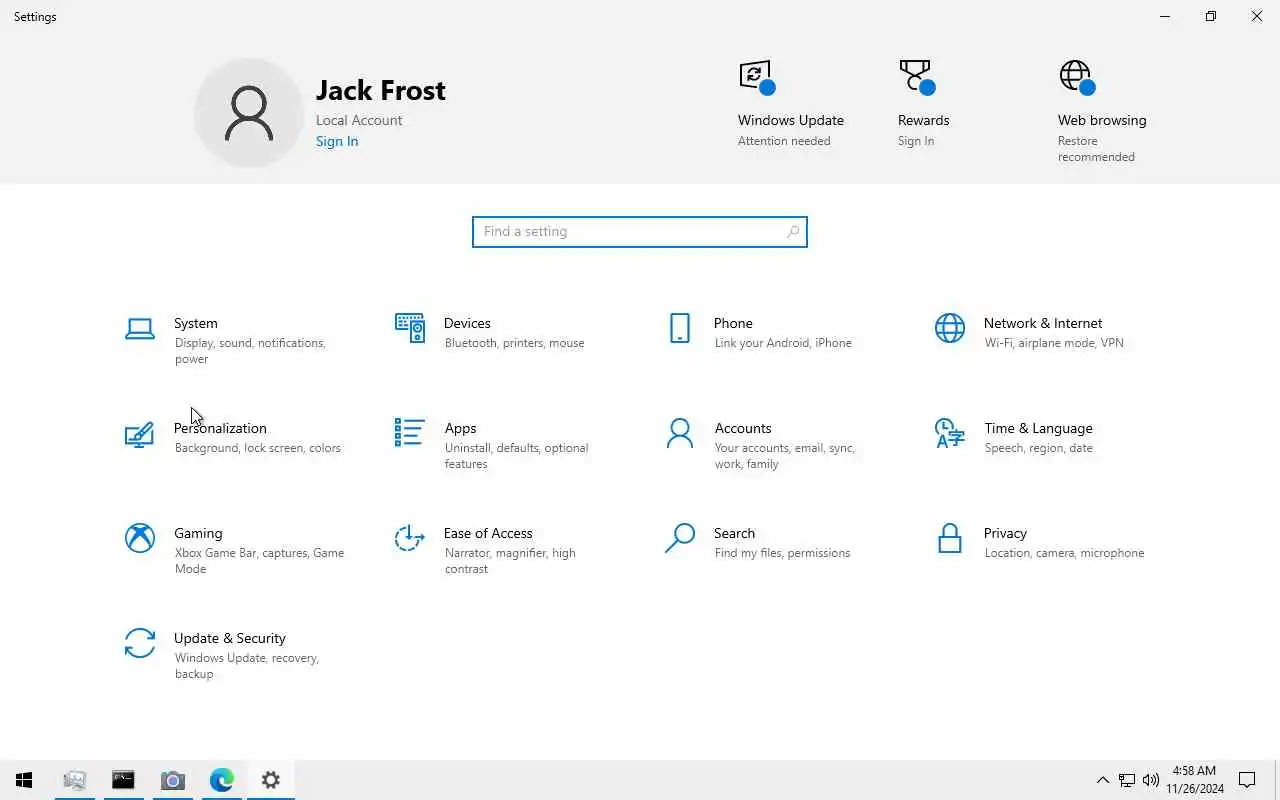
Task: Select the Accounts person icon
Action: tap(680, 433)
